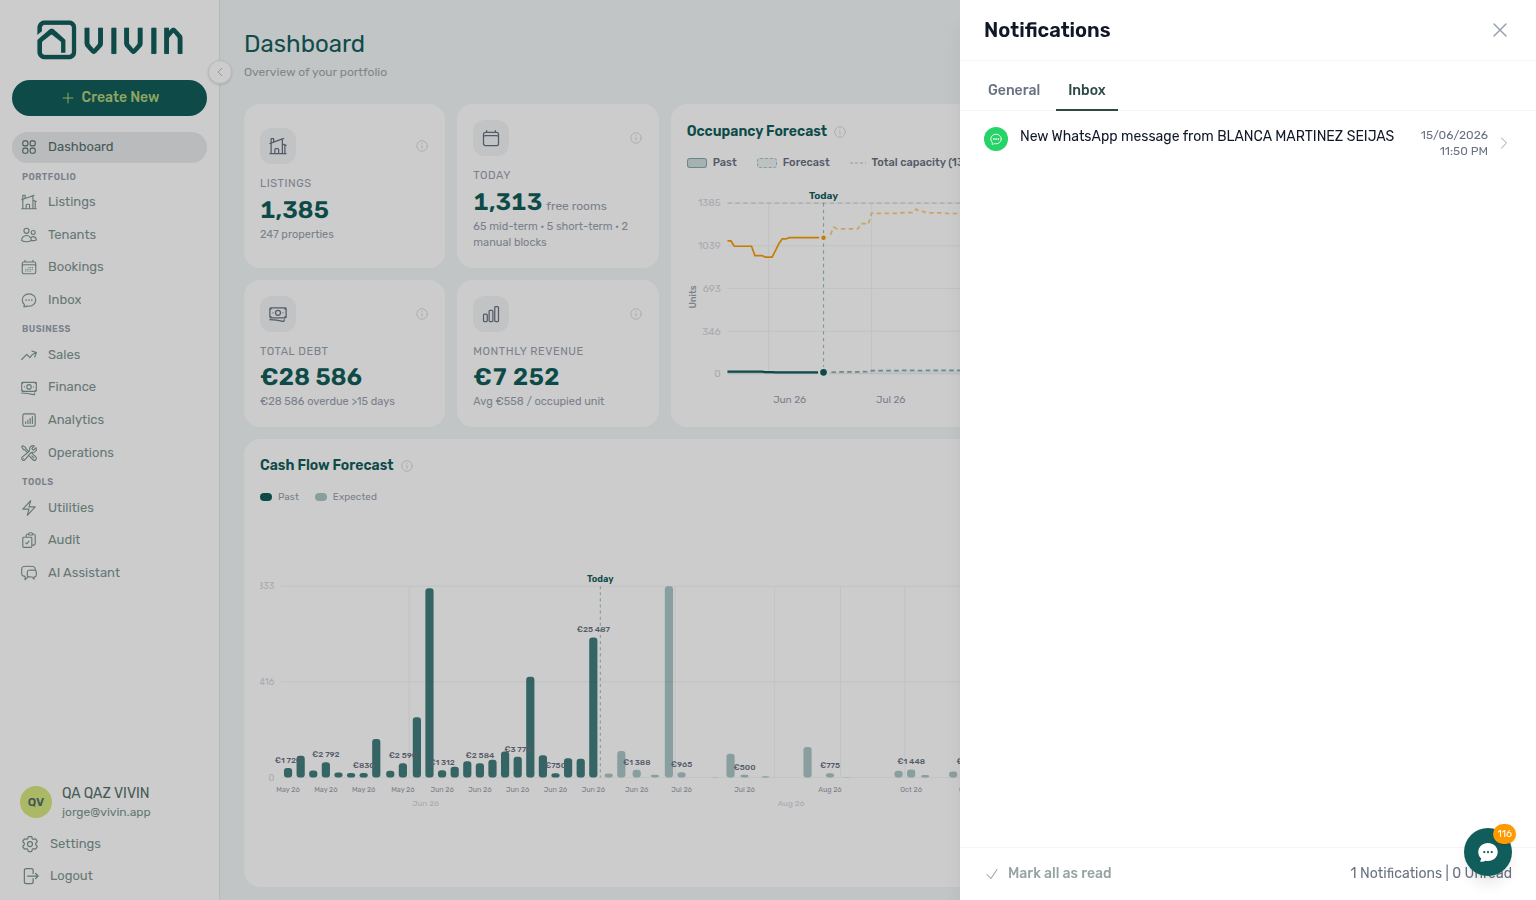This screenshot has height=900, width=1536.
Task: Expand notification with the chevron arrow
Action: tap(1504, 143)
